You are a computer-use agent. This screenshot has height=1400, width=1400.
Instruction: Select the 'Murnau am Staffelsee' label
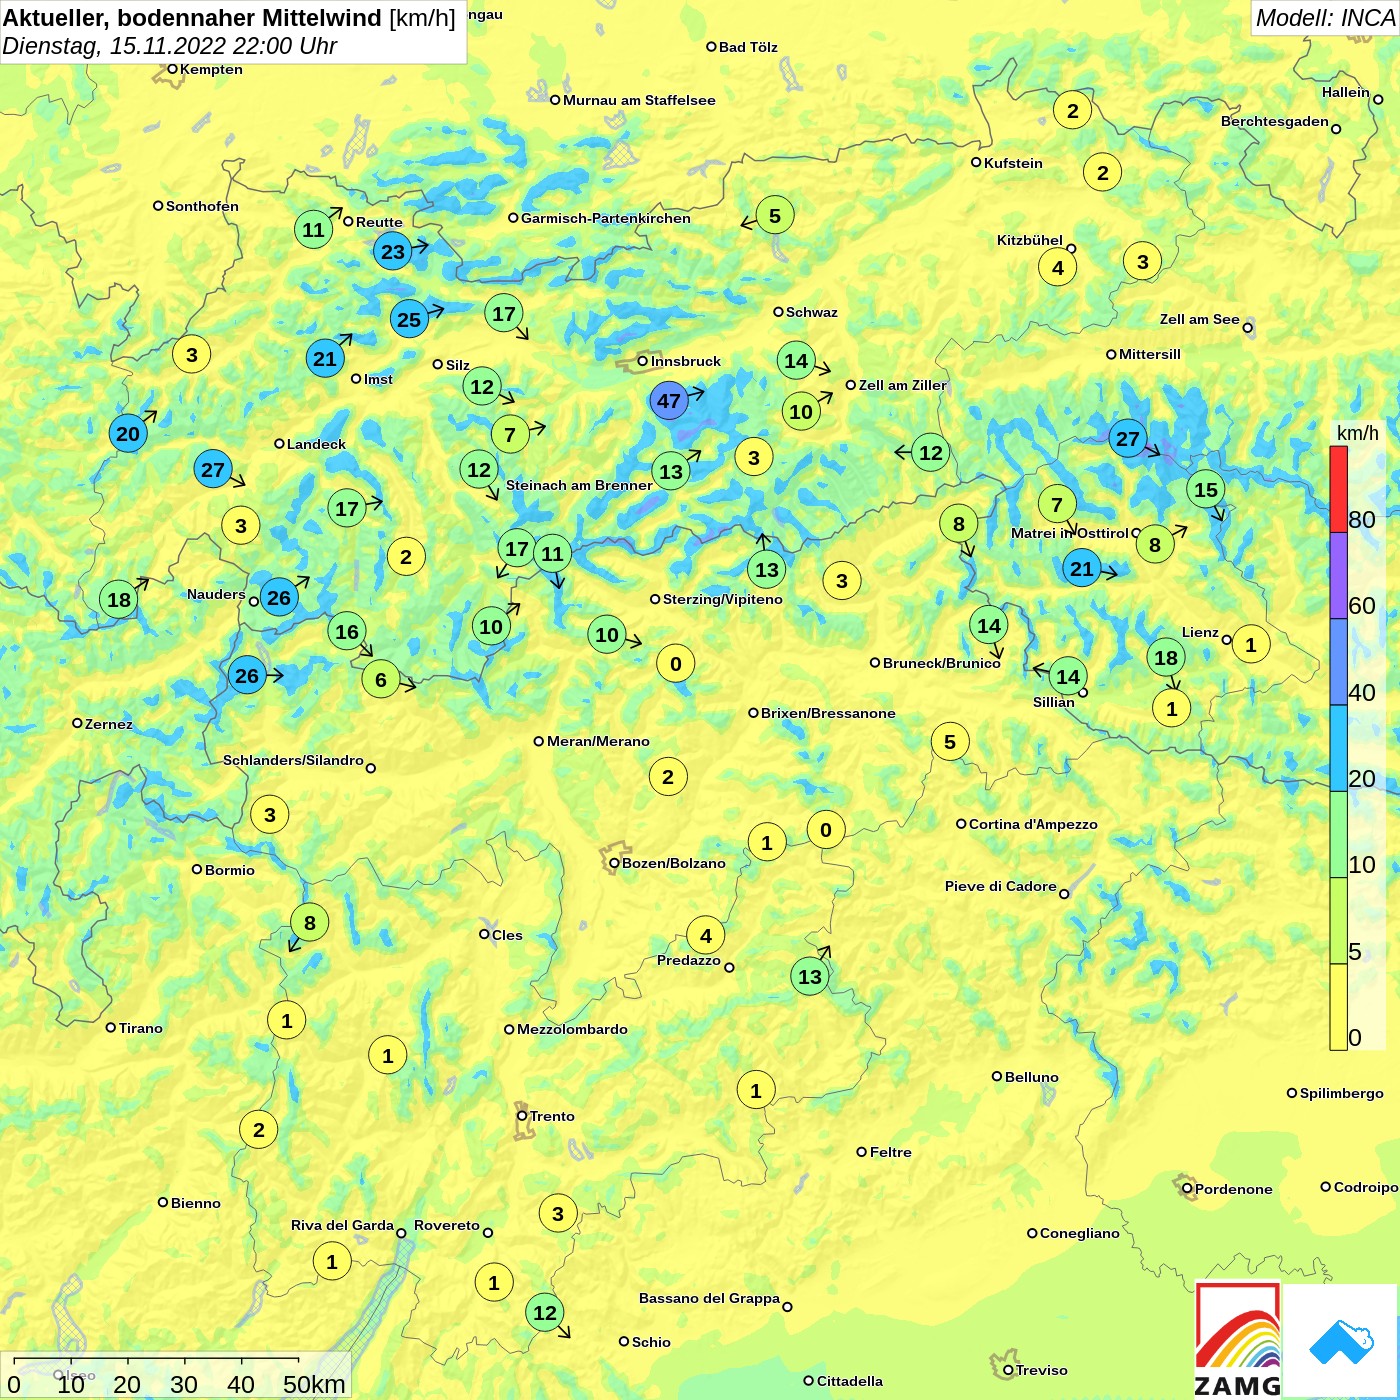pyautogui.click(x=639, y=100)
